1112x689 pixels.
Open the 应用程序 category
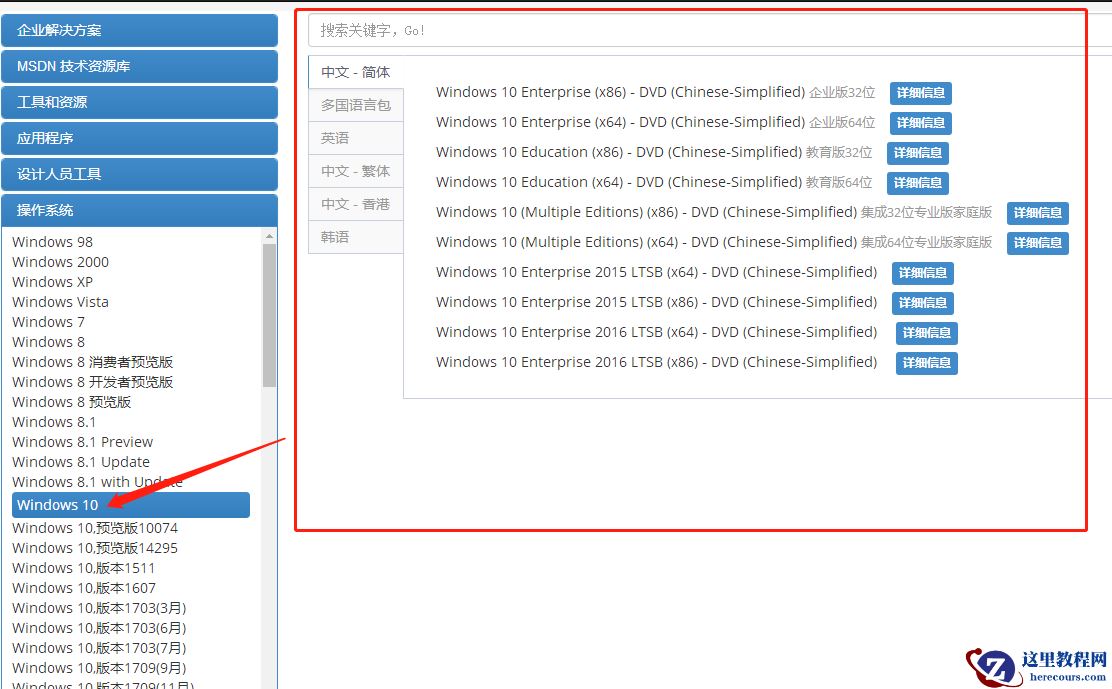pyautogui.click(x=139, y=138)
